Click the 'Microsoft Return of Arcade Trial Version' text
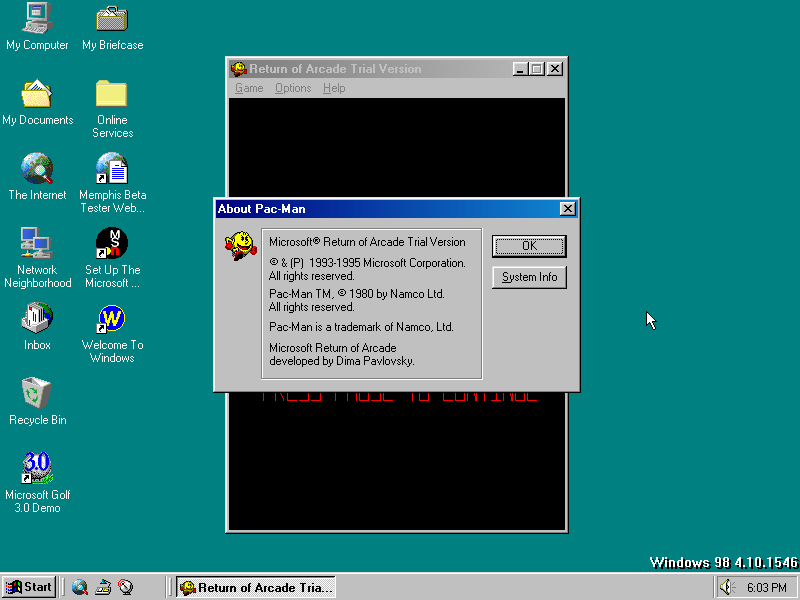Viewport: 800px width, 600px height. point(367,242)
